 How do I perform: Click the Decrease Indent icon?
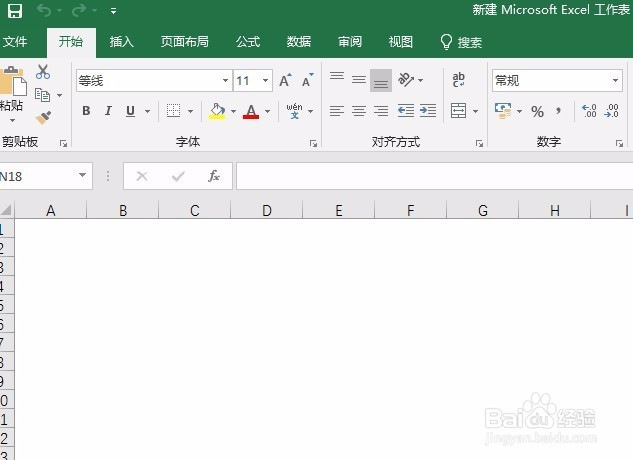tap(406, 111)
